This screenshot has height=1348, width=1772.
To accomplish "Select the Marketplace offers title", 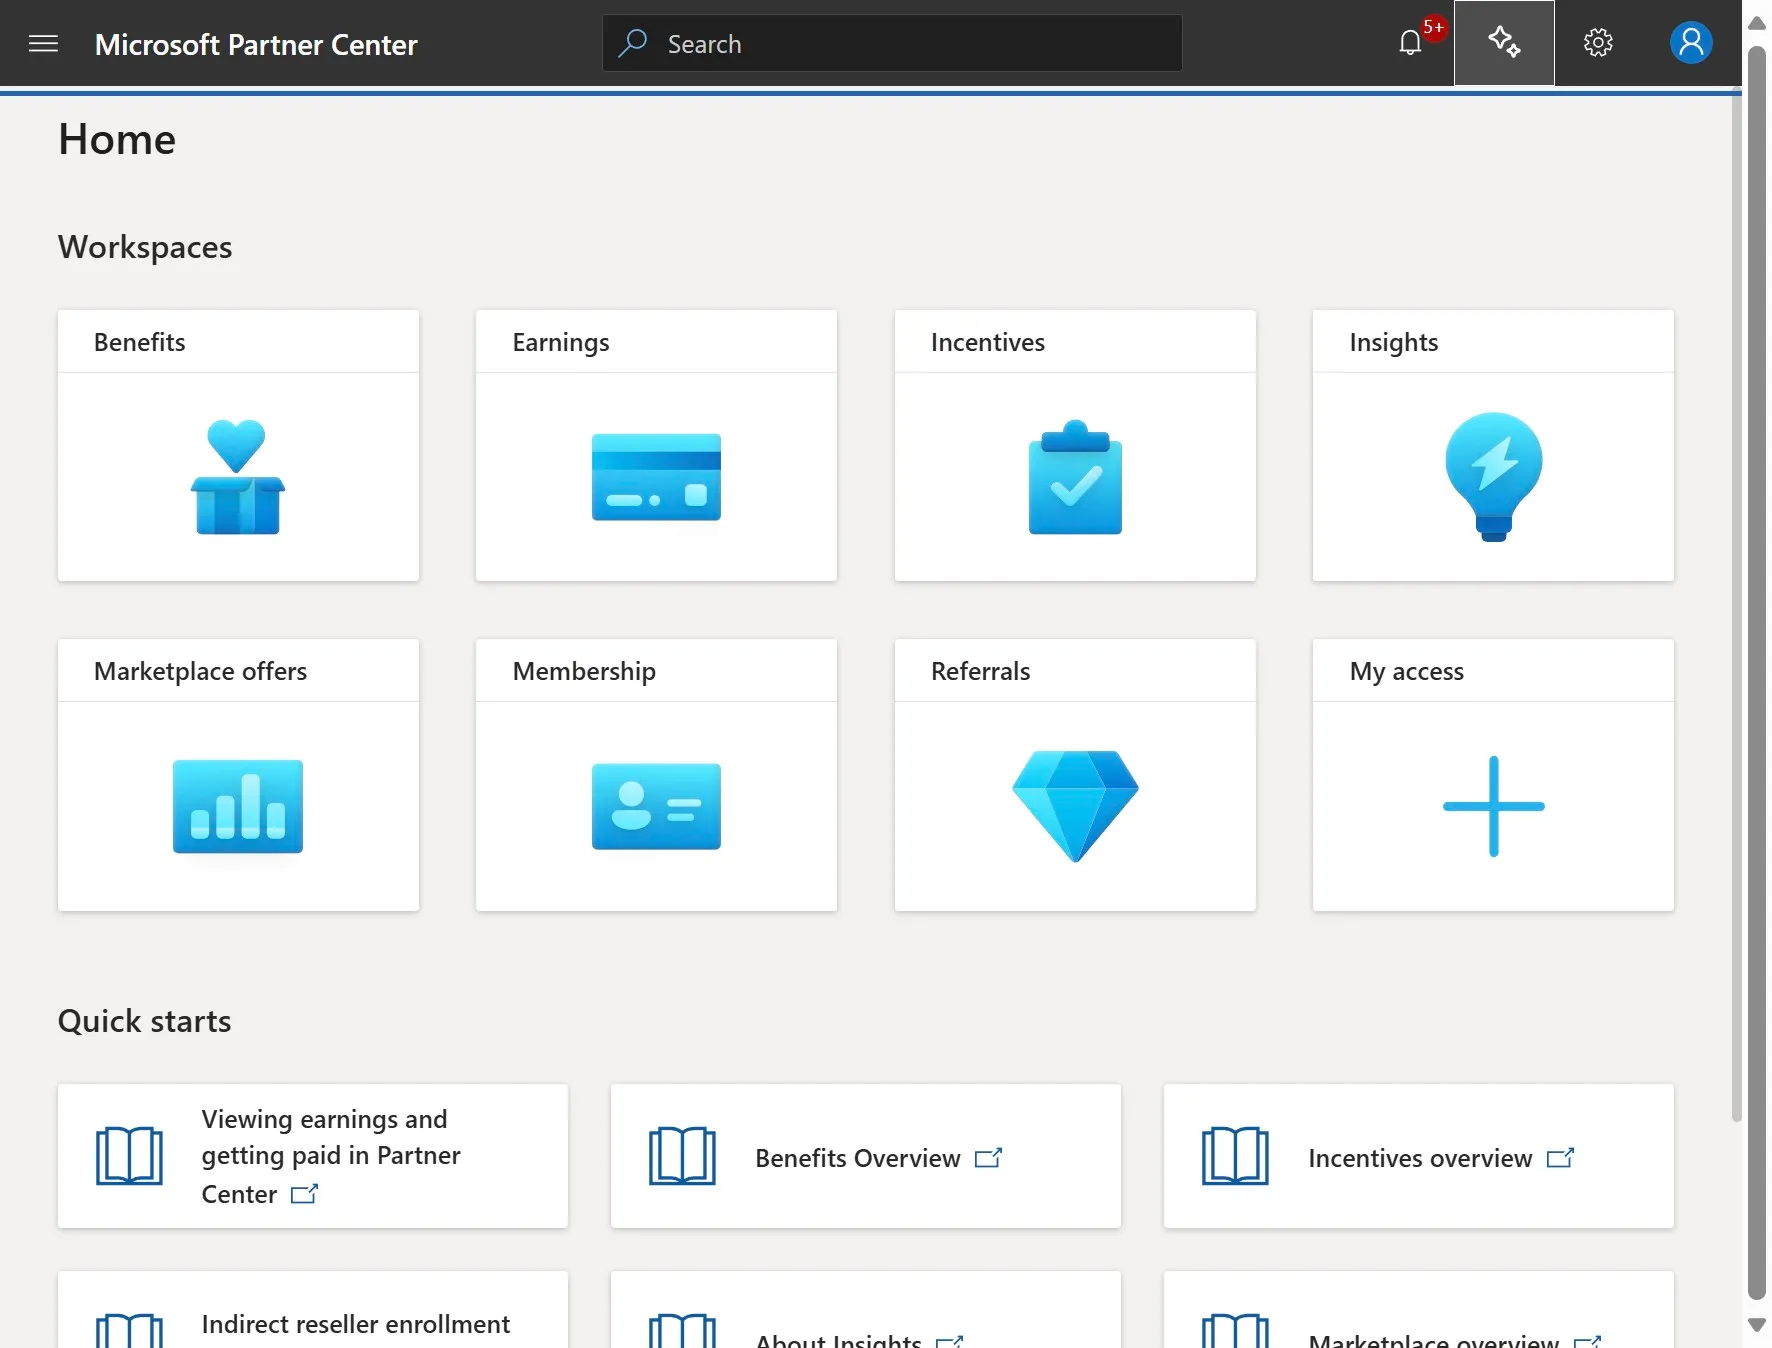I will point(200,671).
